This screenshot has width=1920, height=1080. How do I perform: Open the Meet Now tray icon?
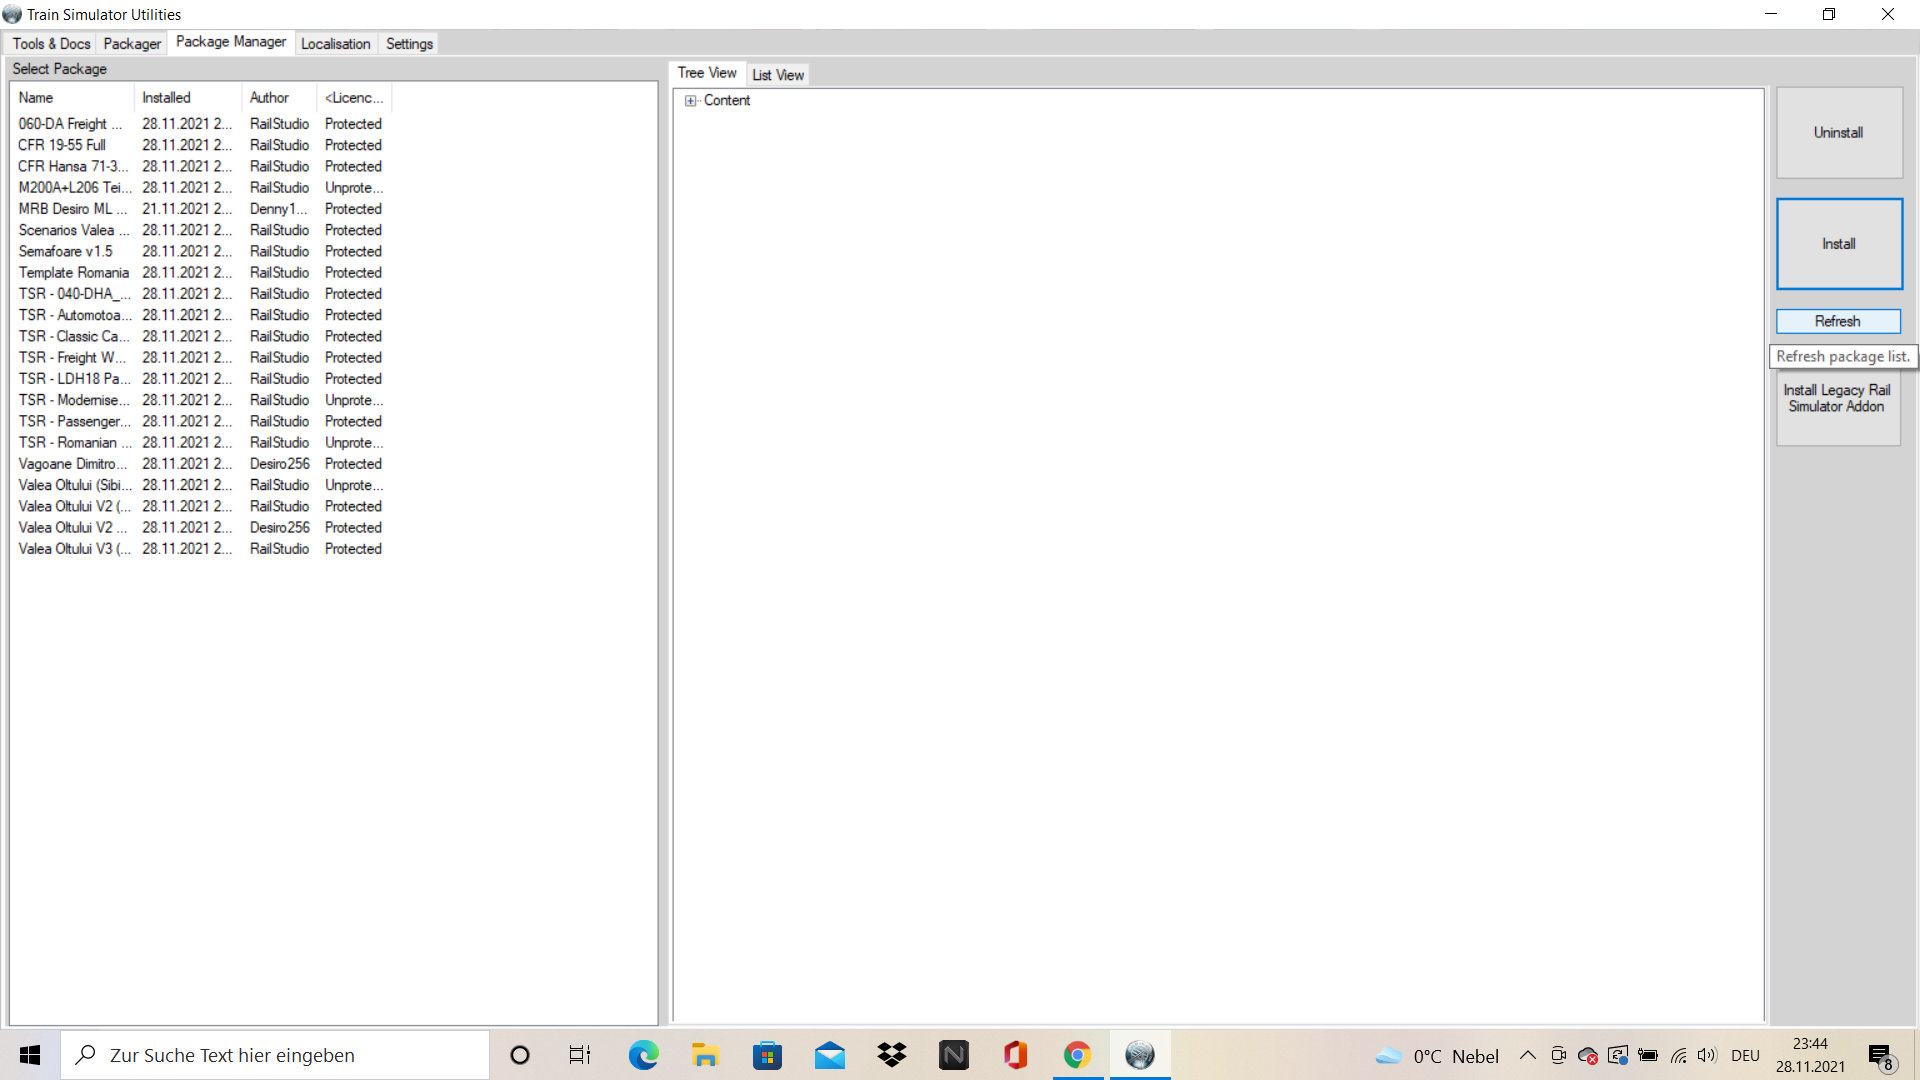pyautogui.click(x=1558, y=1055)
